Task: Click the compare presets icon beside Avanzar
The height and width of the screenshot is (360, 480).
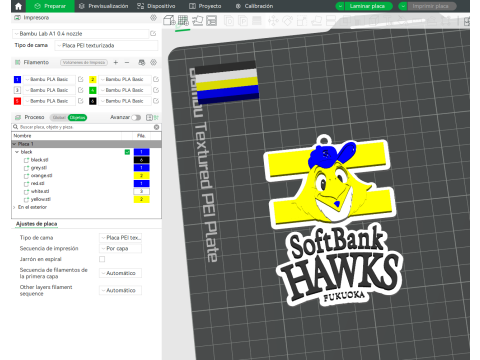Action: pyautogui.click(x=149, y=117)
